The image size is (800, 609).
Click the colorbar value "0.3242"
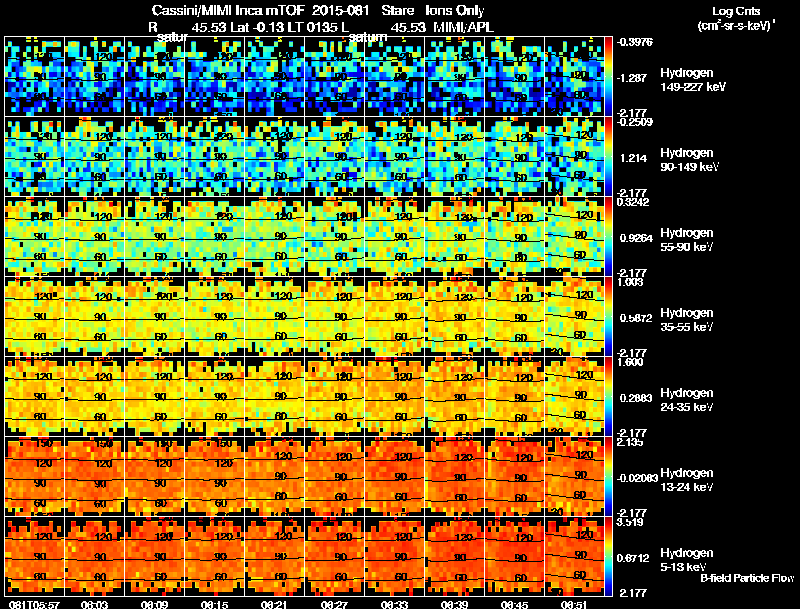633,202
